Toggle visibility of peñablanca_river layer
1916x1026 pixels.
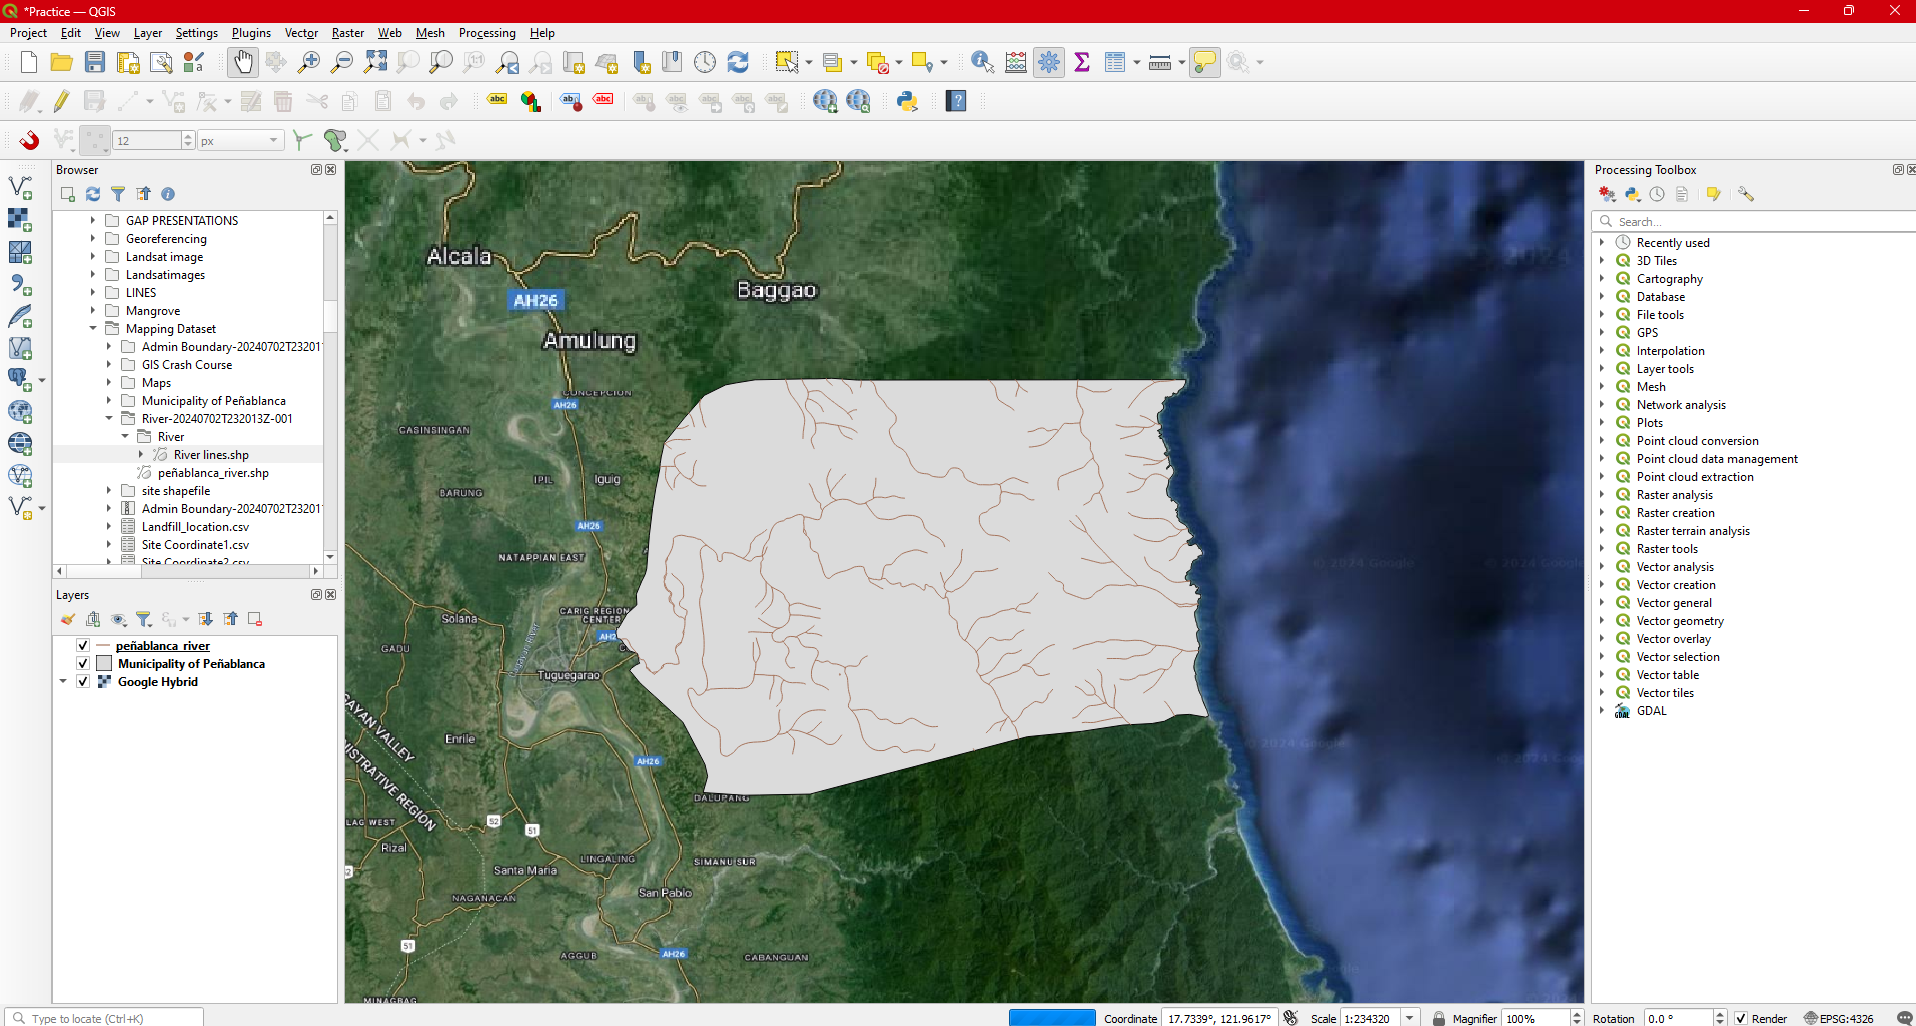[83, 646]
